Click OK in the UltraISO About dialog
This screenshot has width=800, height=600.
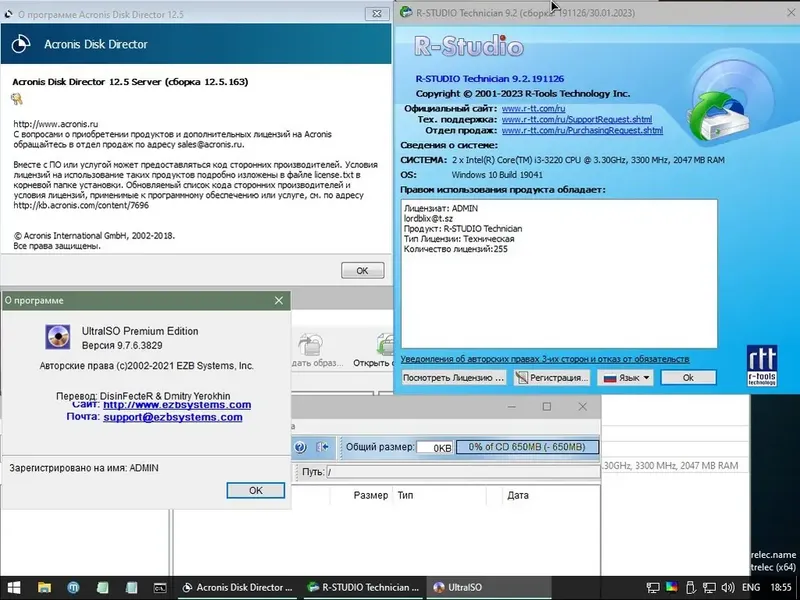pos(255,490)
